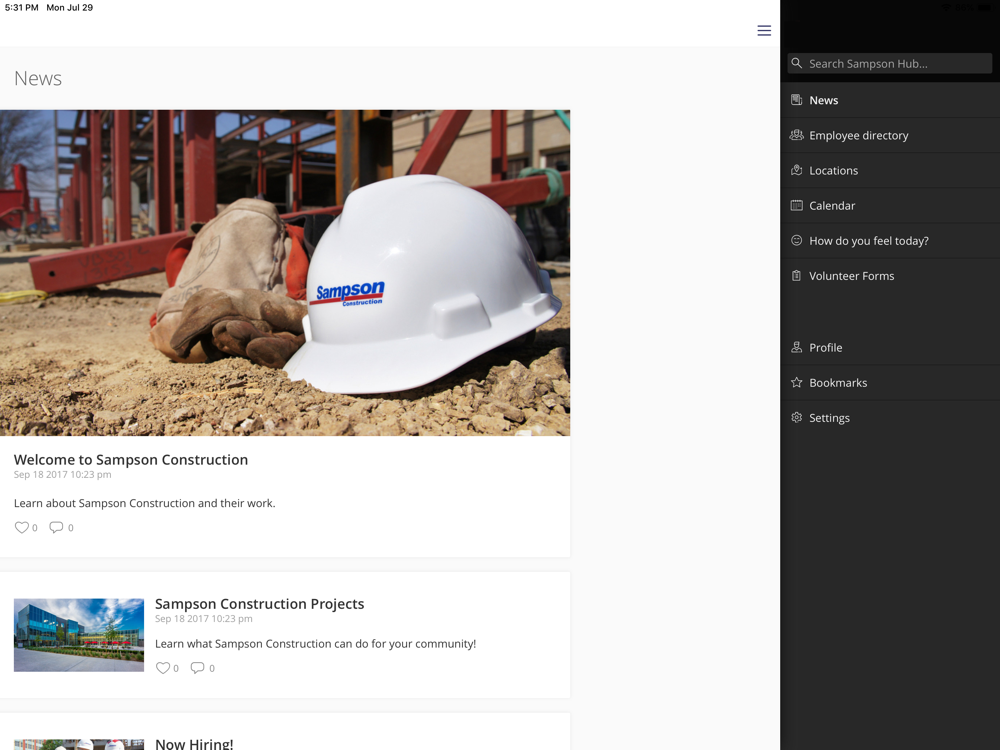Open the Welcome to Sampson Construction headline
The width and height of the screenshot is (1000, 750).
[x=131, y=459]
